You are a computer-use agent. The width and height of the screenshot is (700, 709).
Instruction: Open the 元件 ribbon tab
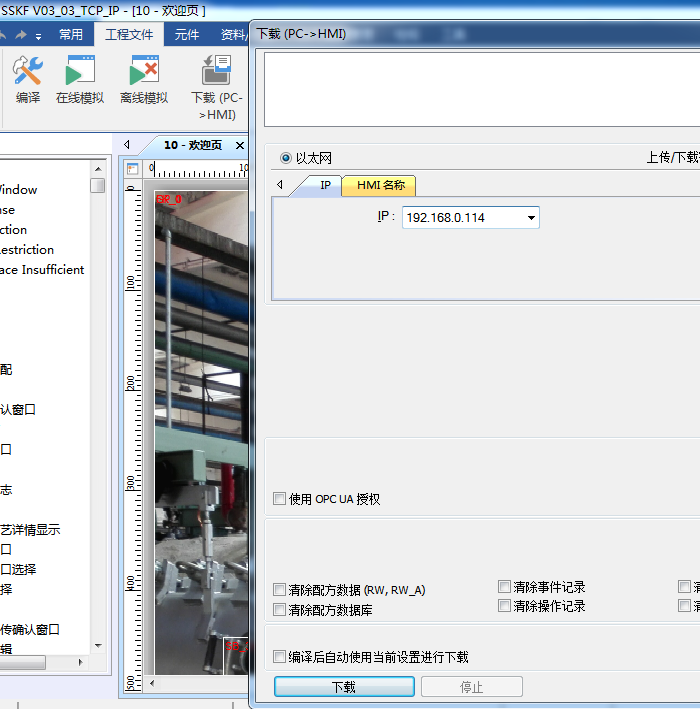click(x=187, y=34)
